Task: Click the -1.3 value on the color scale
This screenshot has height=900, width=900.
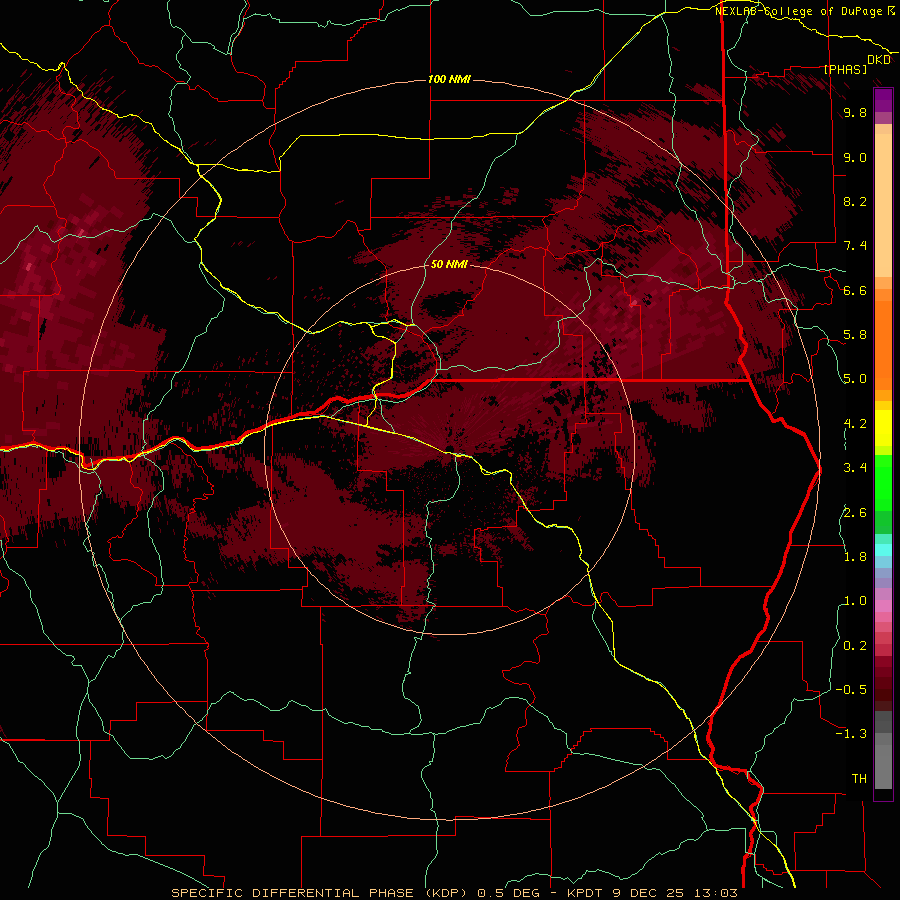Action: coord(851,734)
